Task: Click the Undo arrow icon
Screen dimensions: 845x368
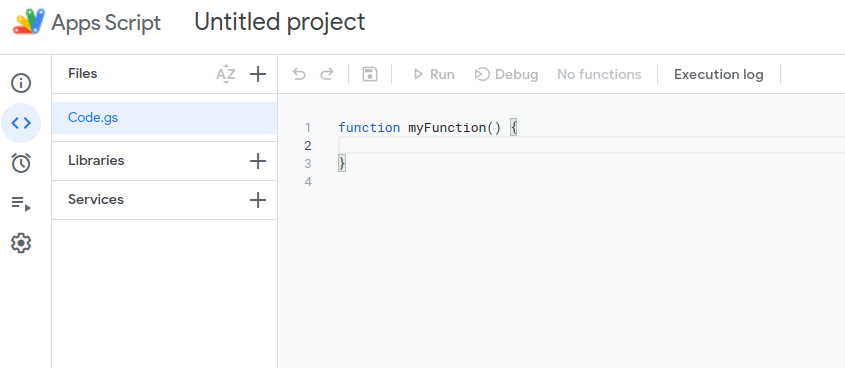Action: pyautogui.click(x=299, y=74)
